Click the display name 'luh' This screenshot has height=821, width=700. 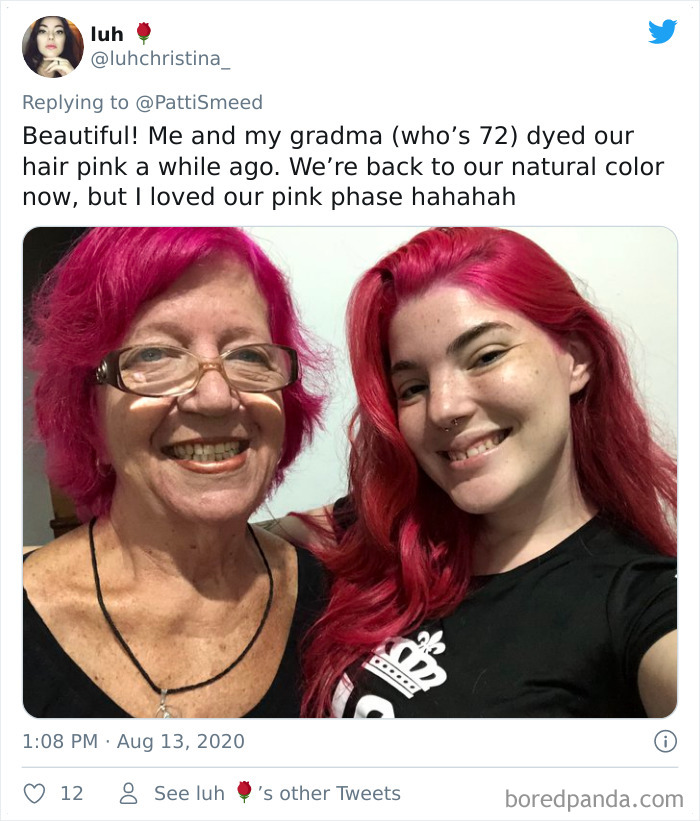click(x=110, y=33)
